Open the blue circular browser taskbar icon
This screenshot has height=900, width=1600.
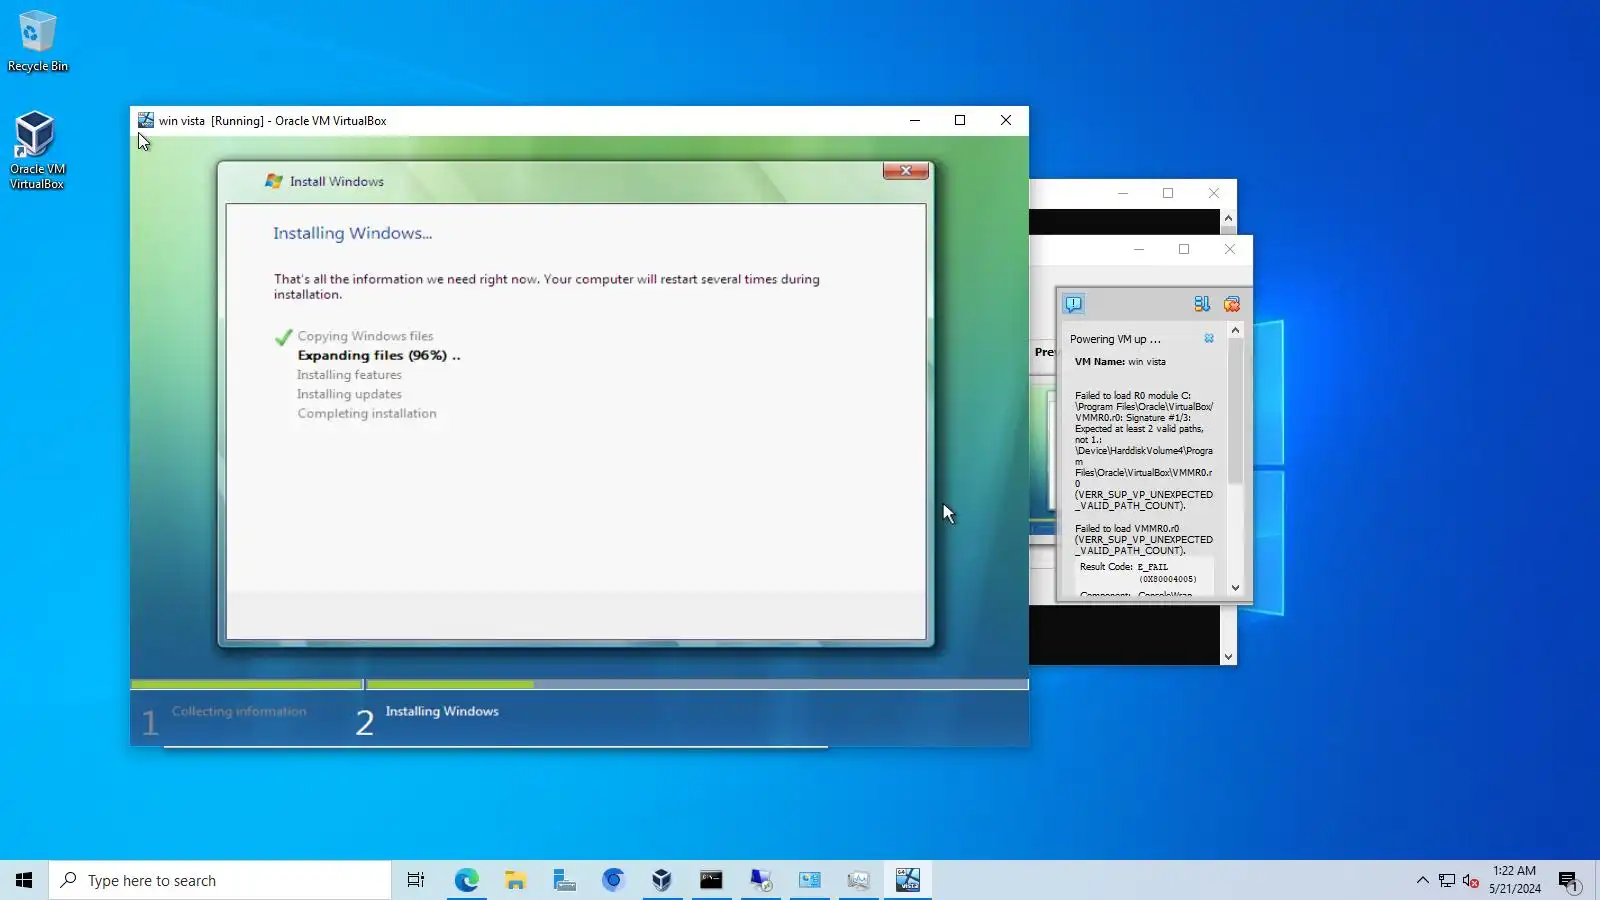pyautogui.click(x=613, y=880)
